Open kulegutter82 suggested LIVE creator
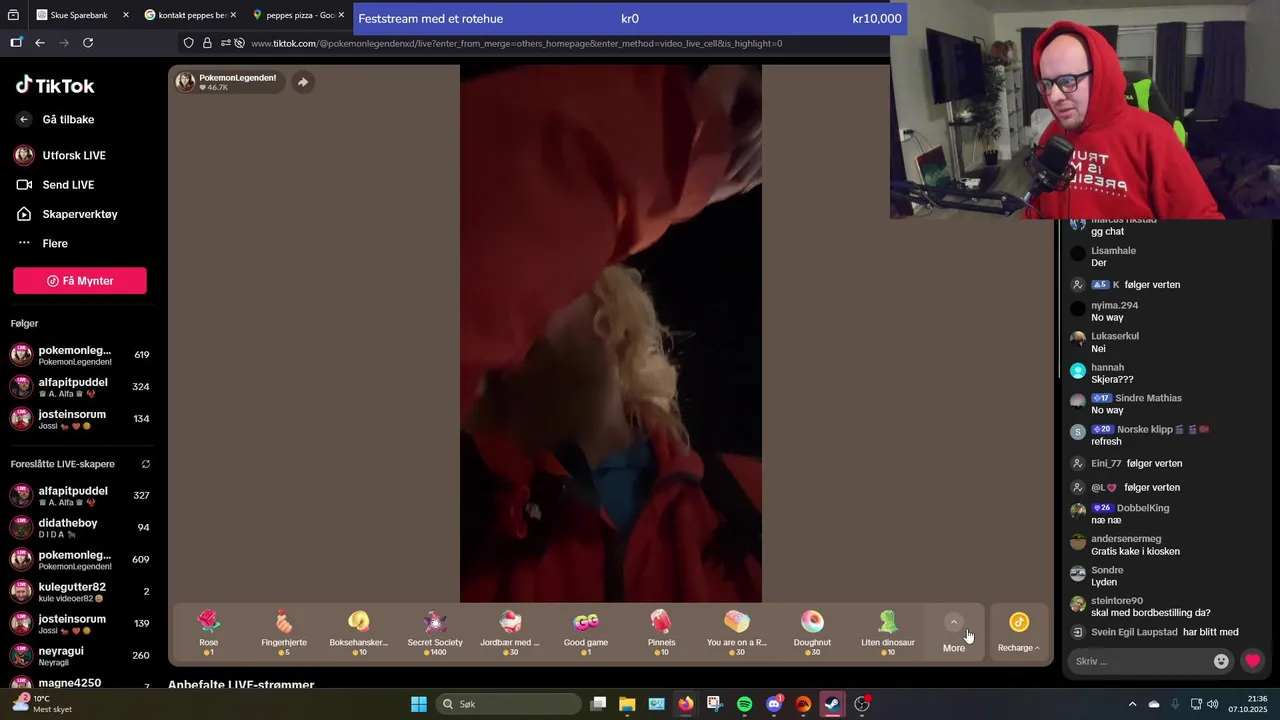1280x720 pixels. pyautogui.click(x=80, y=591)
